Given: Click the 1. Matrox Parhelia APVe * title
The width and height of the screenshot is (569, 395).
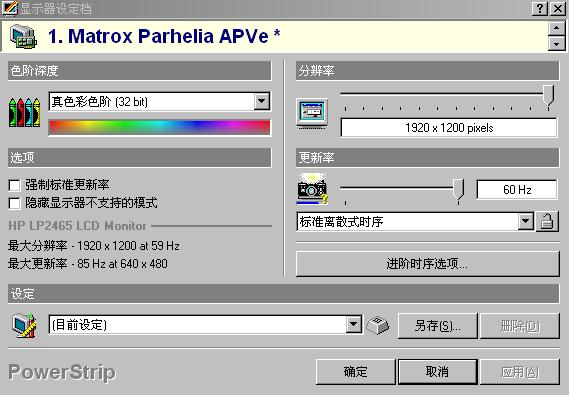Looking at the screenshot, I should click(164, 36).
